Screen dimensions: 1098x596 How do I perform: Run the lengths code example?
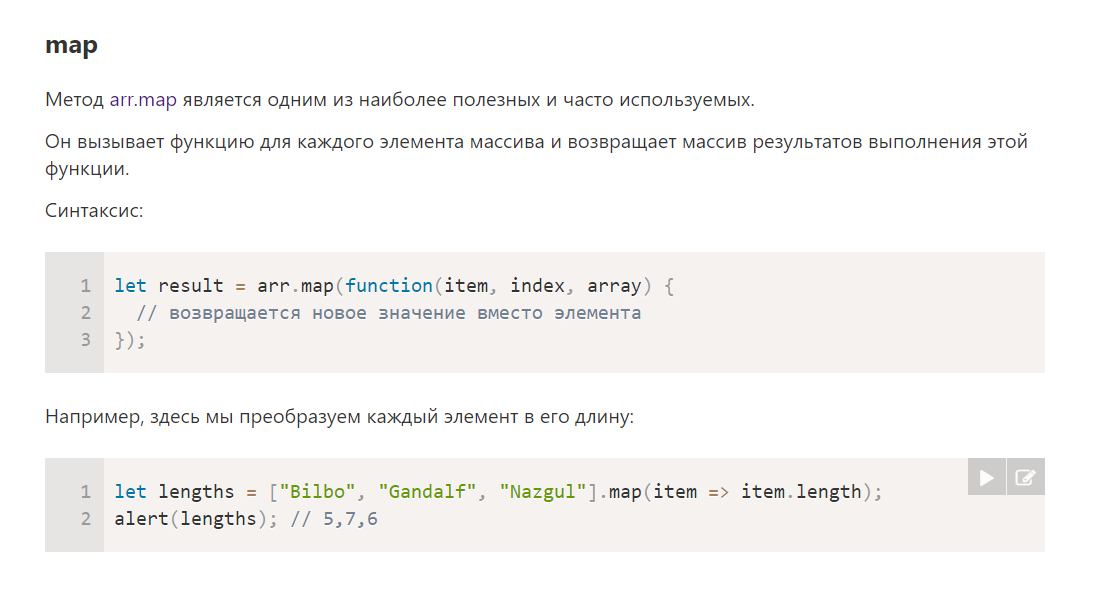[987, 477]
